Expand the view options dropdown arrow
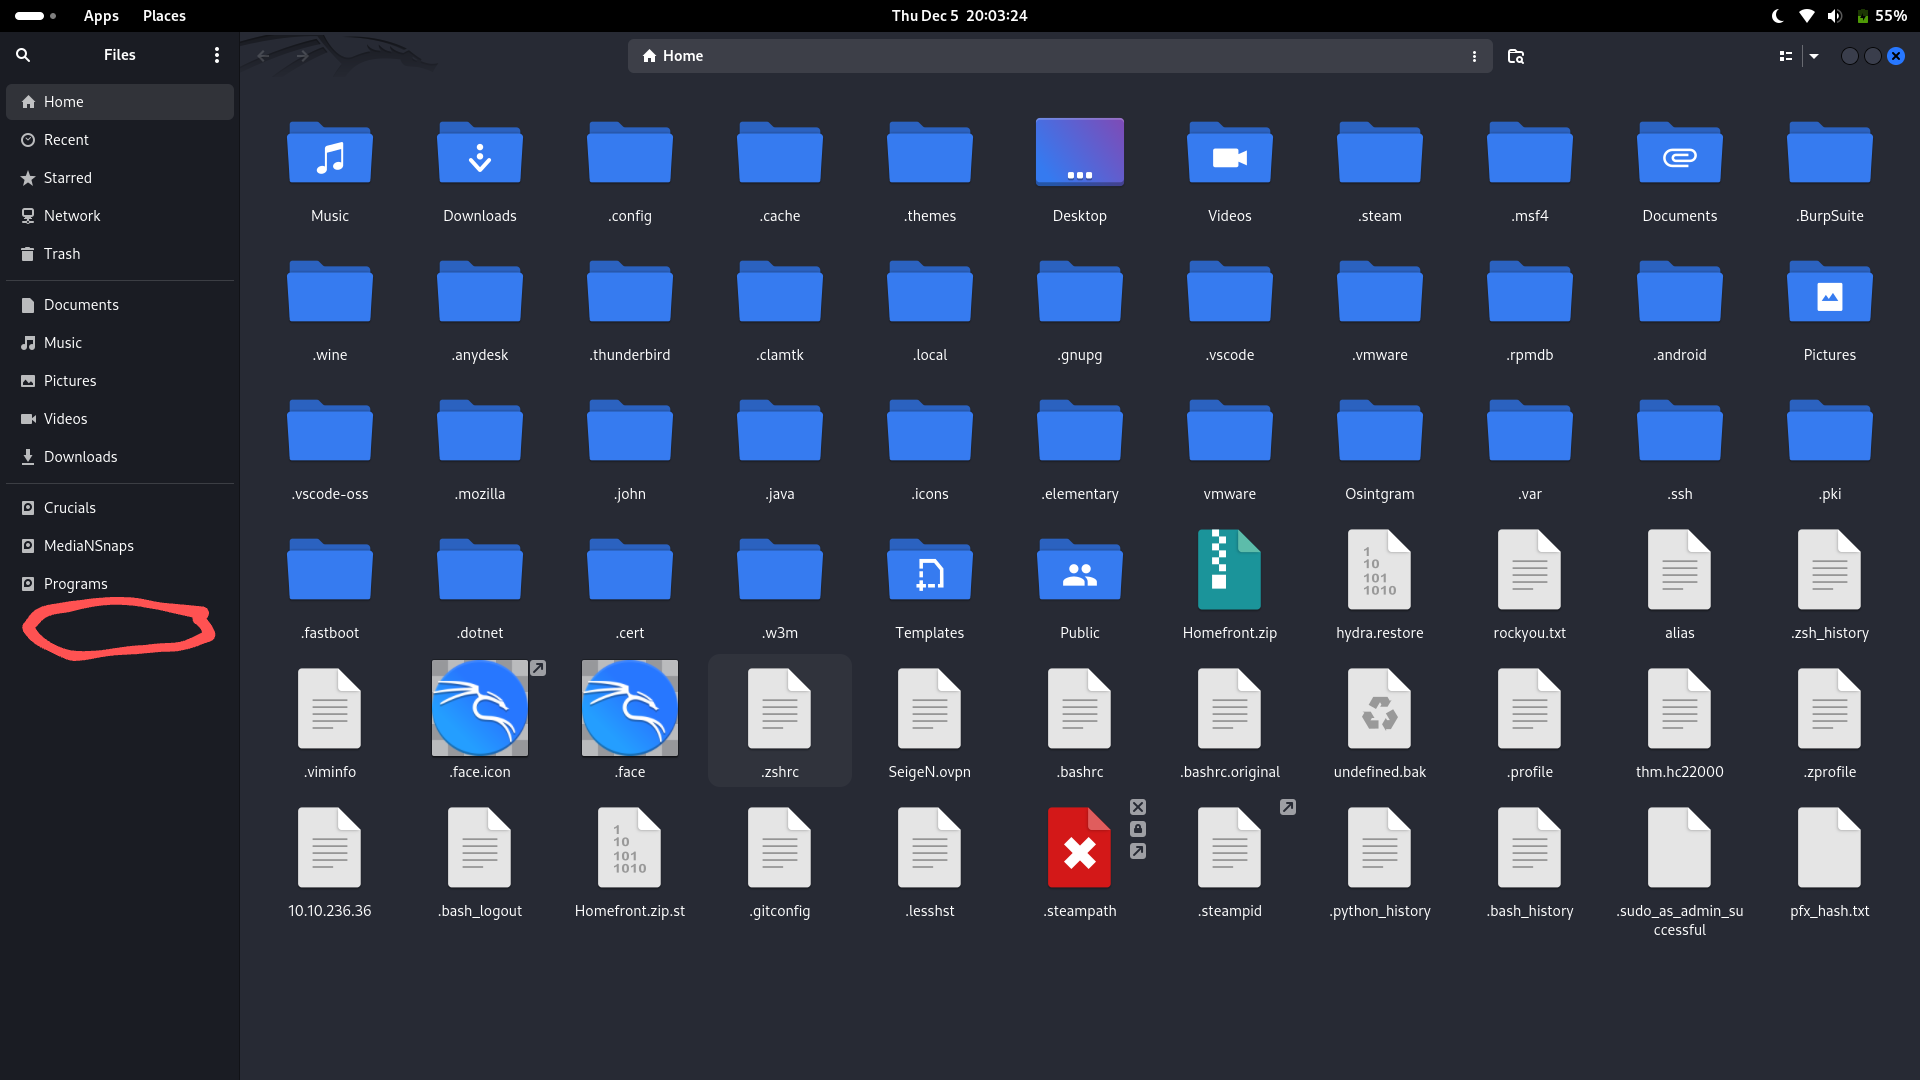The image size is (1920, 1080). (x=1814, y=56)
